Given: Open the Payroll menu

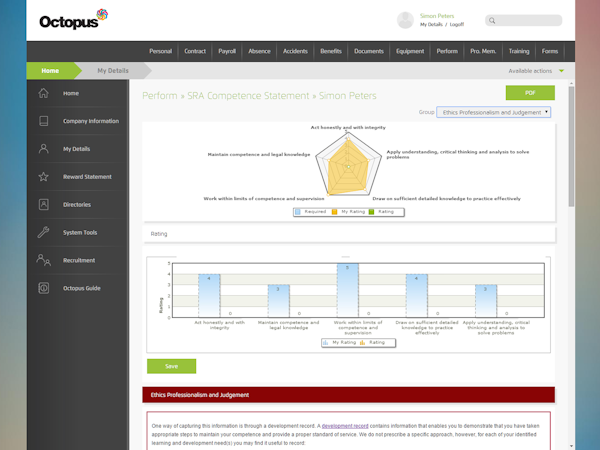Looking at the screenshot, I should (x=227, y=51).
